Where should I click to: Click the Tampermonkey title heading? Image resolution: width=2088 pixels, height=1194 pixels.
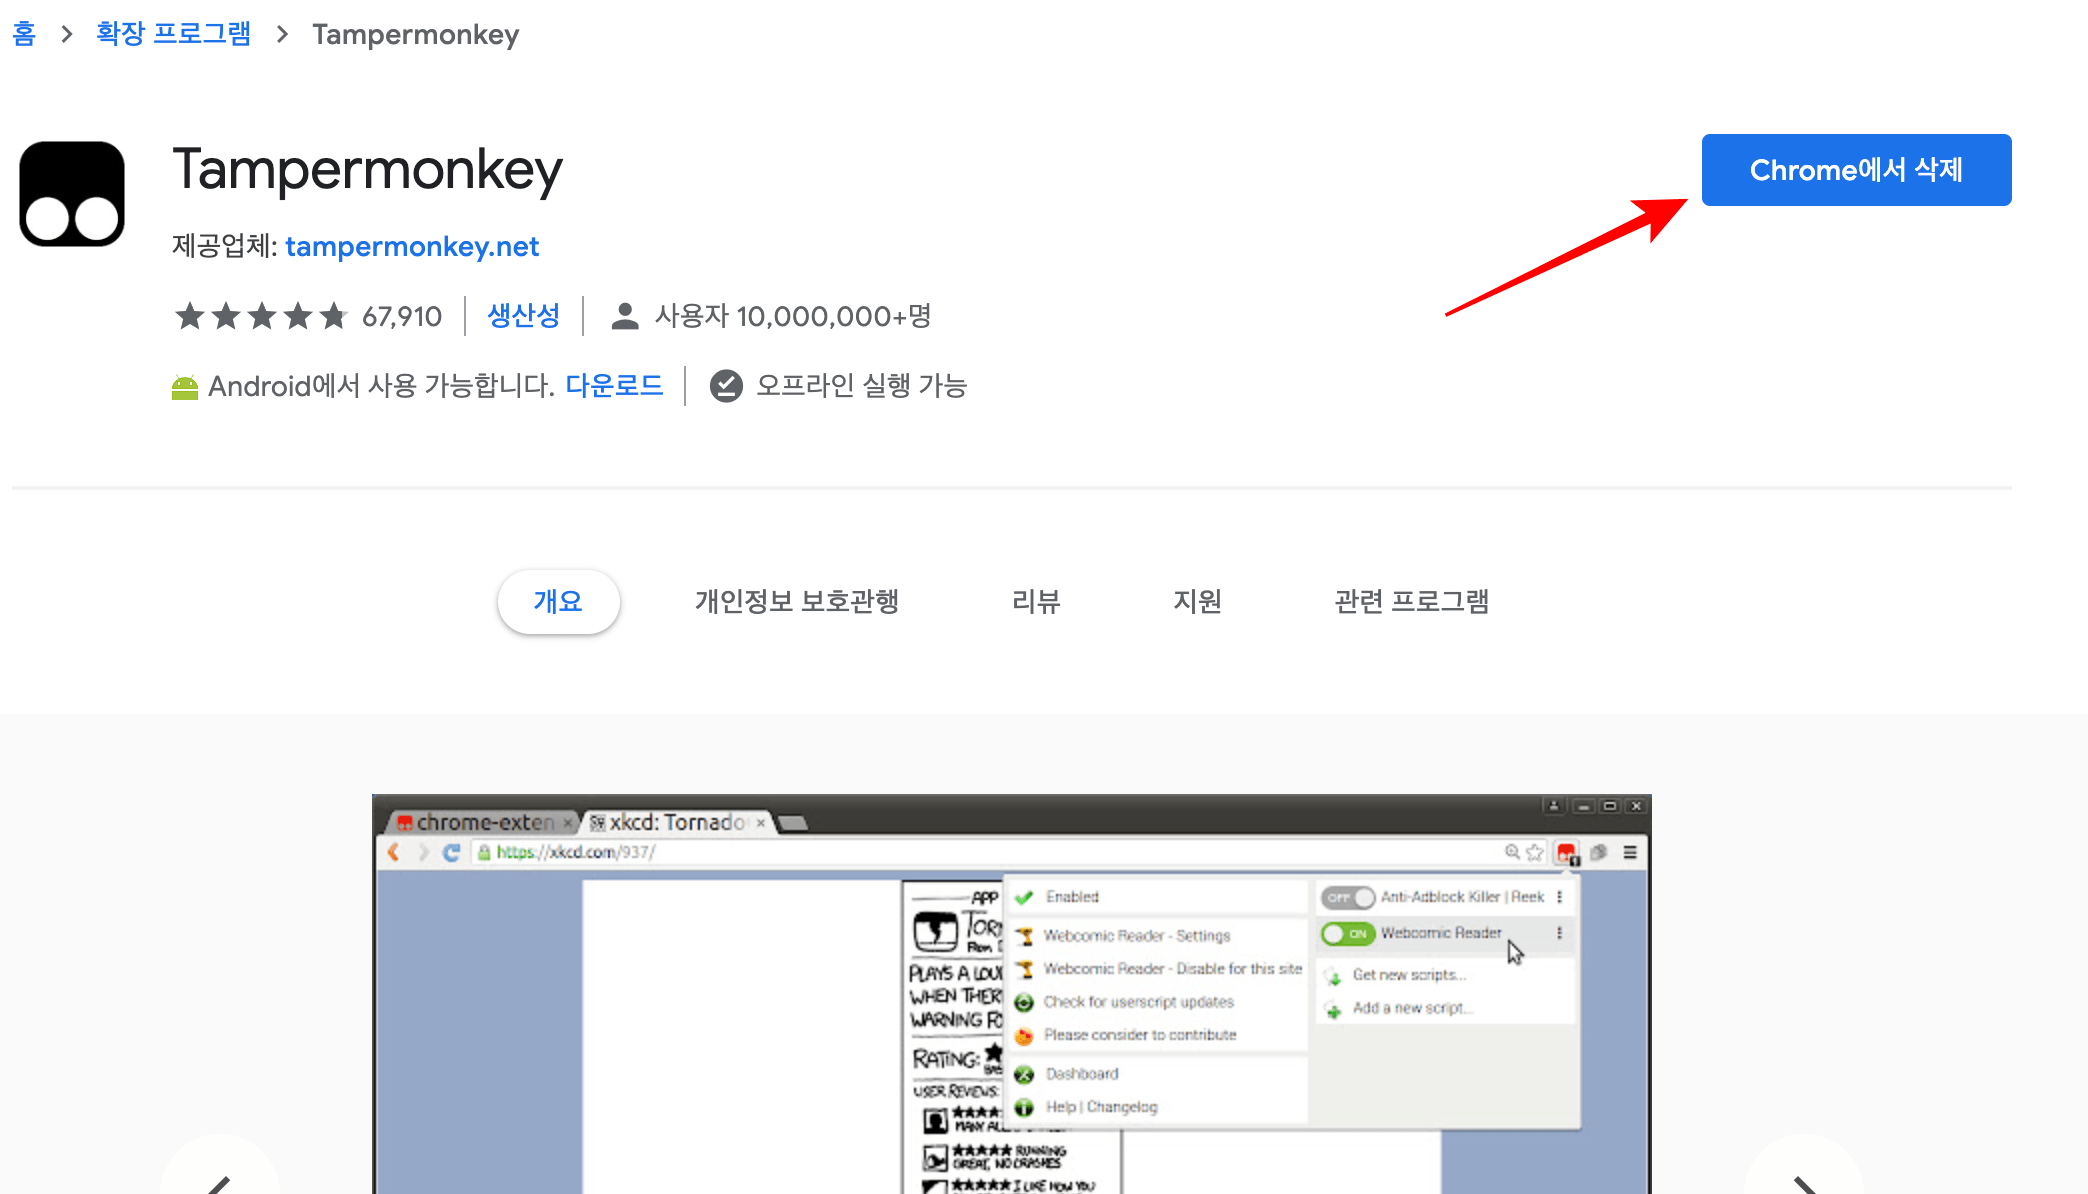coord(367,170)
